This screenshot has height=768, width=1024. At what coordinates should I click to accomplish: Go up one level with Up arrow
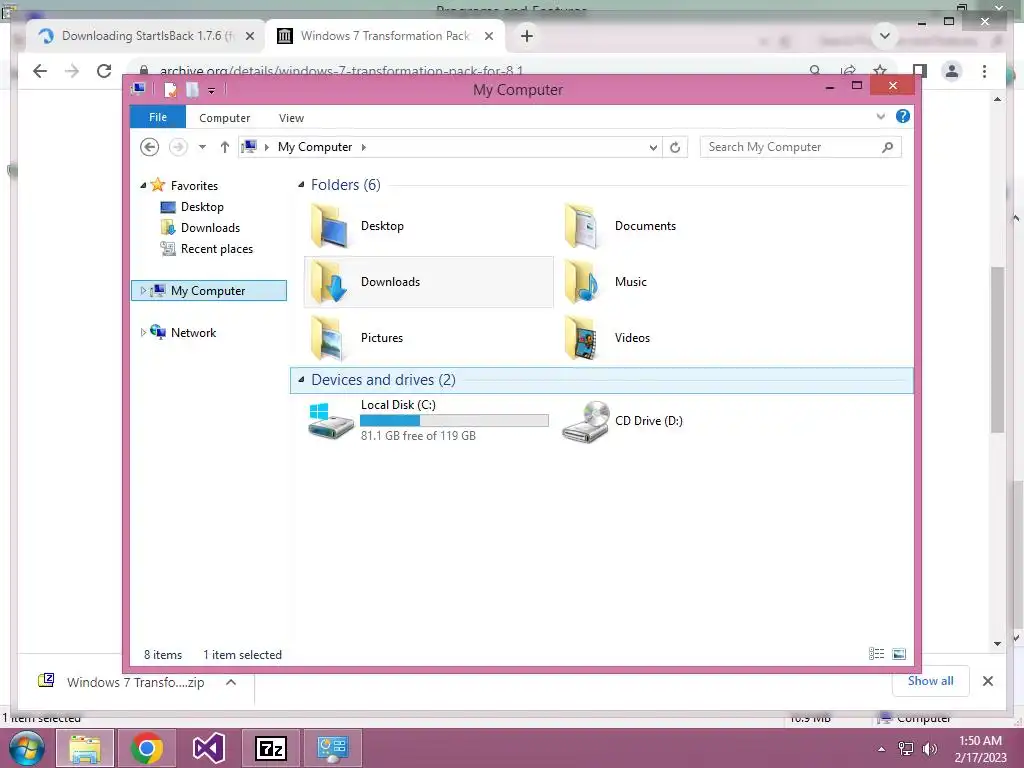(x=225, y=147)
